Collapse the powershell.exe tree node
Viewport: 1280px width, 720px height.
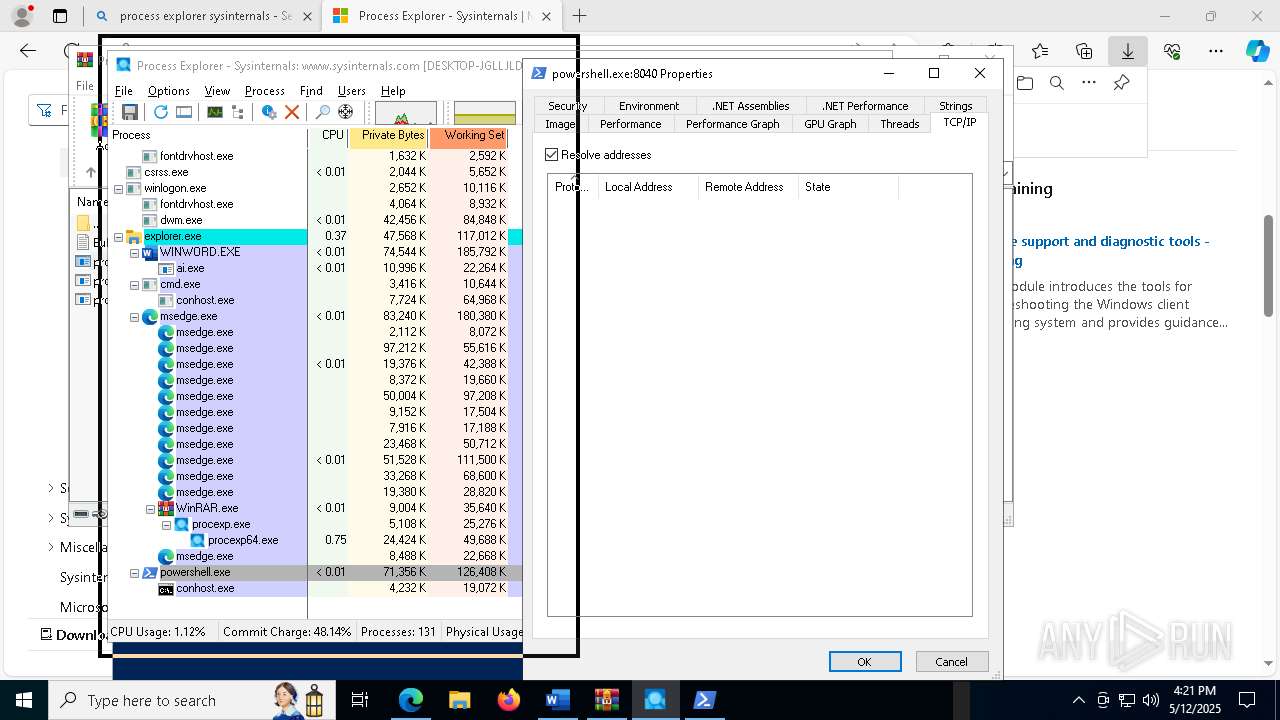[134, 573]
